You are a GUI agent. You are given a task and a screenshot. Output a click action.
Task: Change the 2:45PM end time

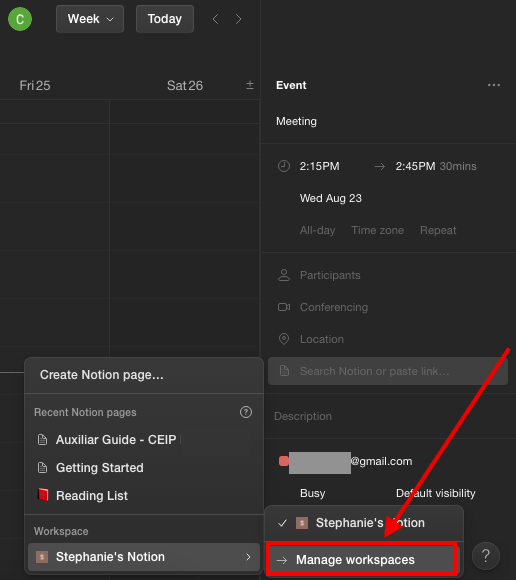click(415, 166)
